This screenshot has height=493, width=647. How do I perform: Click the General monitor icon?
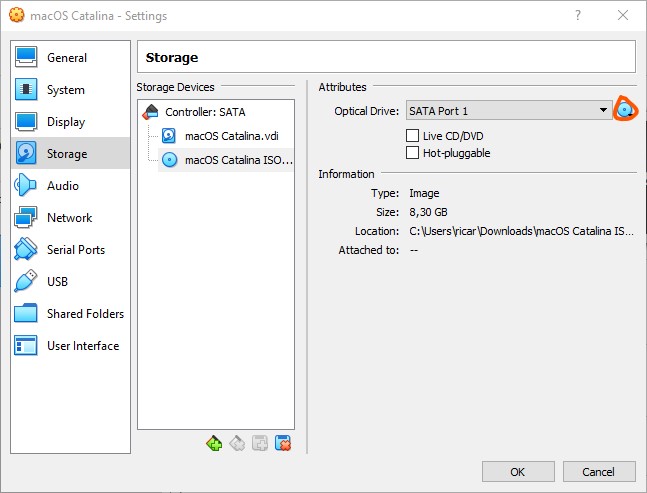pos(26,57)
